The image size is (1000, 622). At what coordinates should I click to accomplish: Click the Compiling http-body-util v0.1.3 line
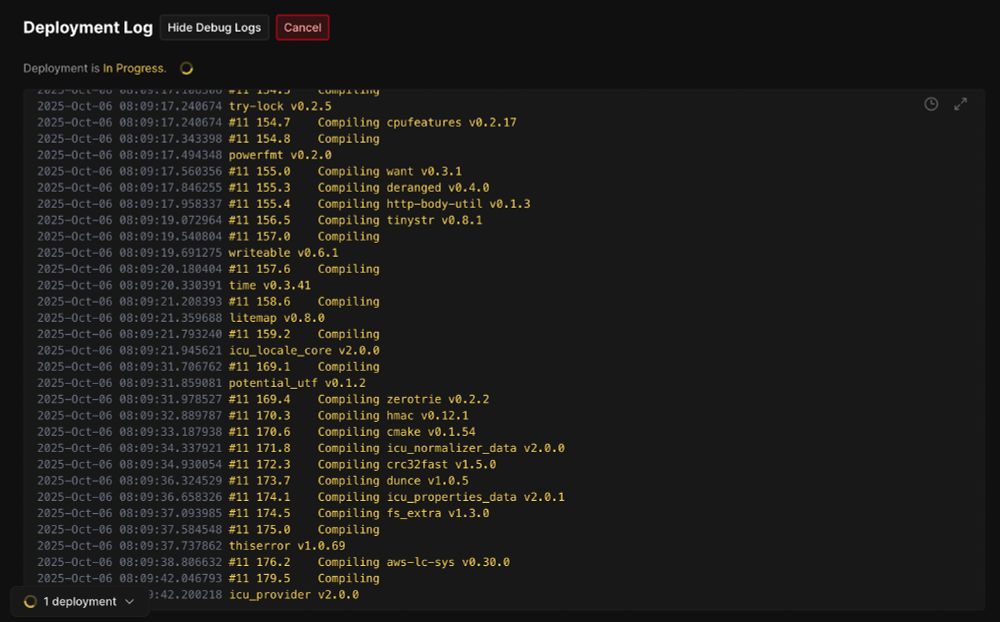point(284,204)
